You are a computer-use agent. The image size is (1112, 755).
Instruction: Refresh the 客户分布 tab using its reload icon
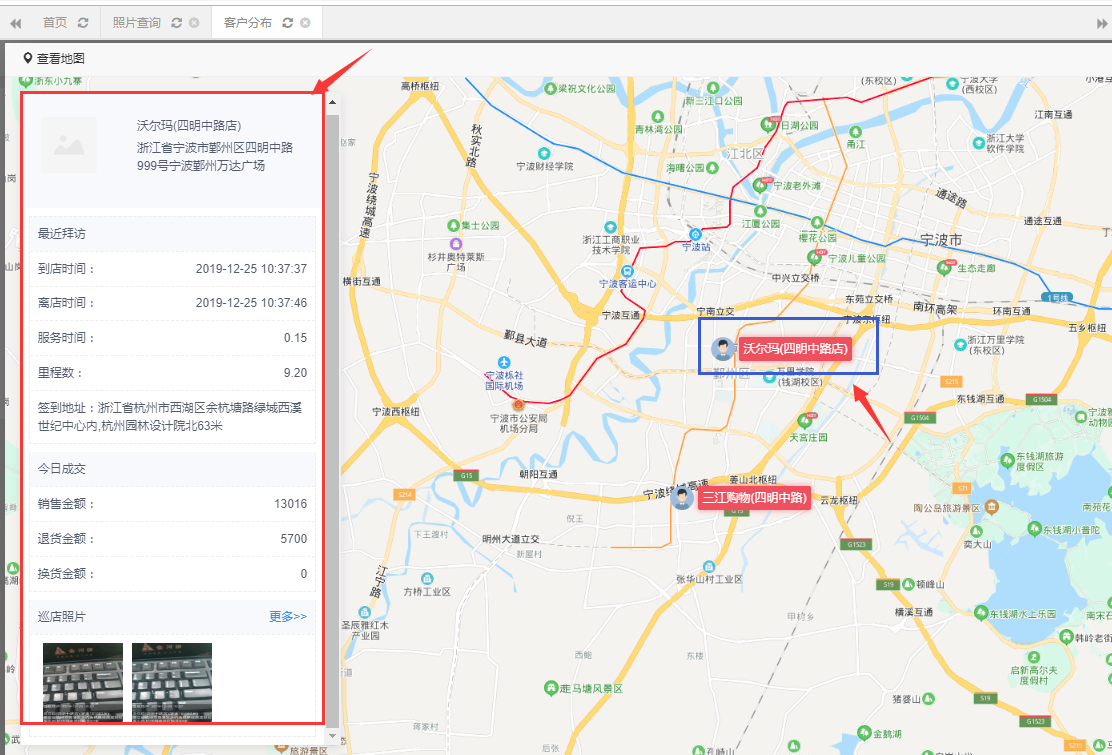click(287, 23)
